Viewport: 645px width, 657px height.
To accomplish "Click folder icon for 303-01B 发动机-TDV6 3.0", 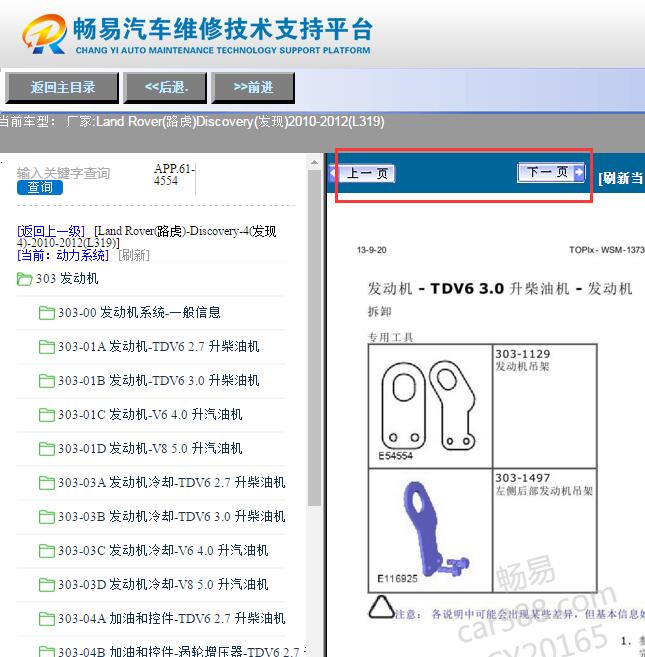I will click(47, 380).
